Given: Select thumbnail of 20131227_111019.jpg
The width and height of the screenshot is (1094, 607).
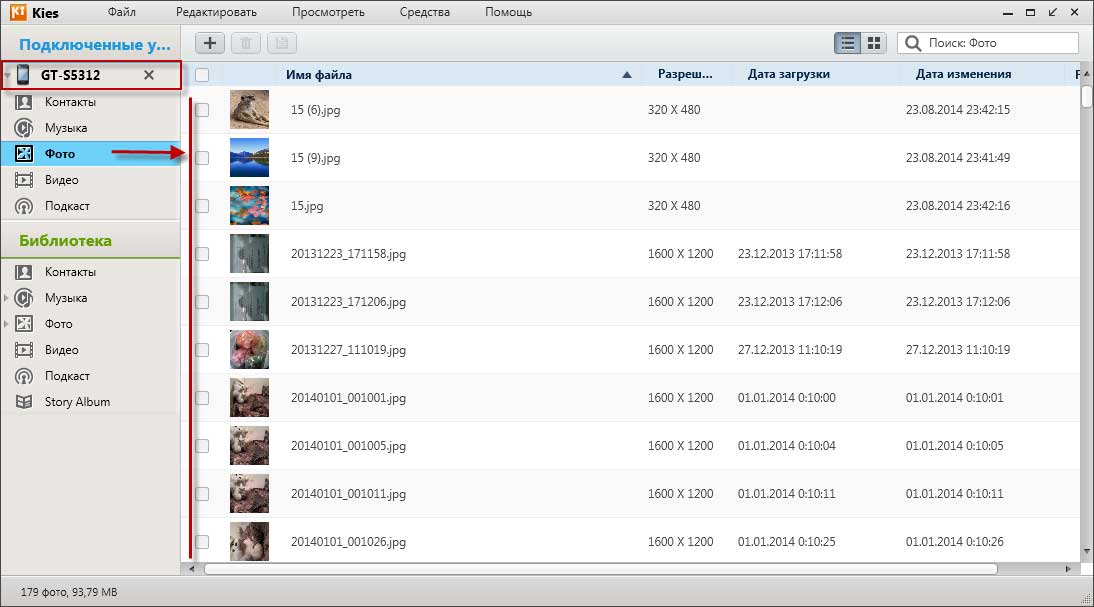Looking at the screenshot, I should [x=249, y=350].
